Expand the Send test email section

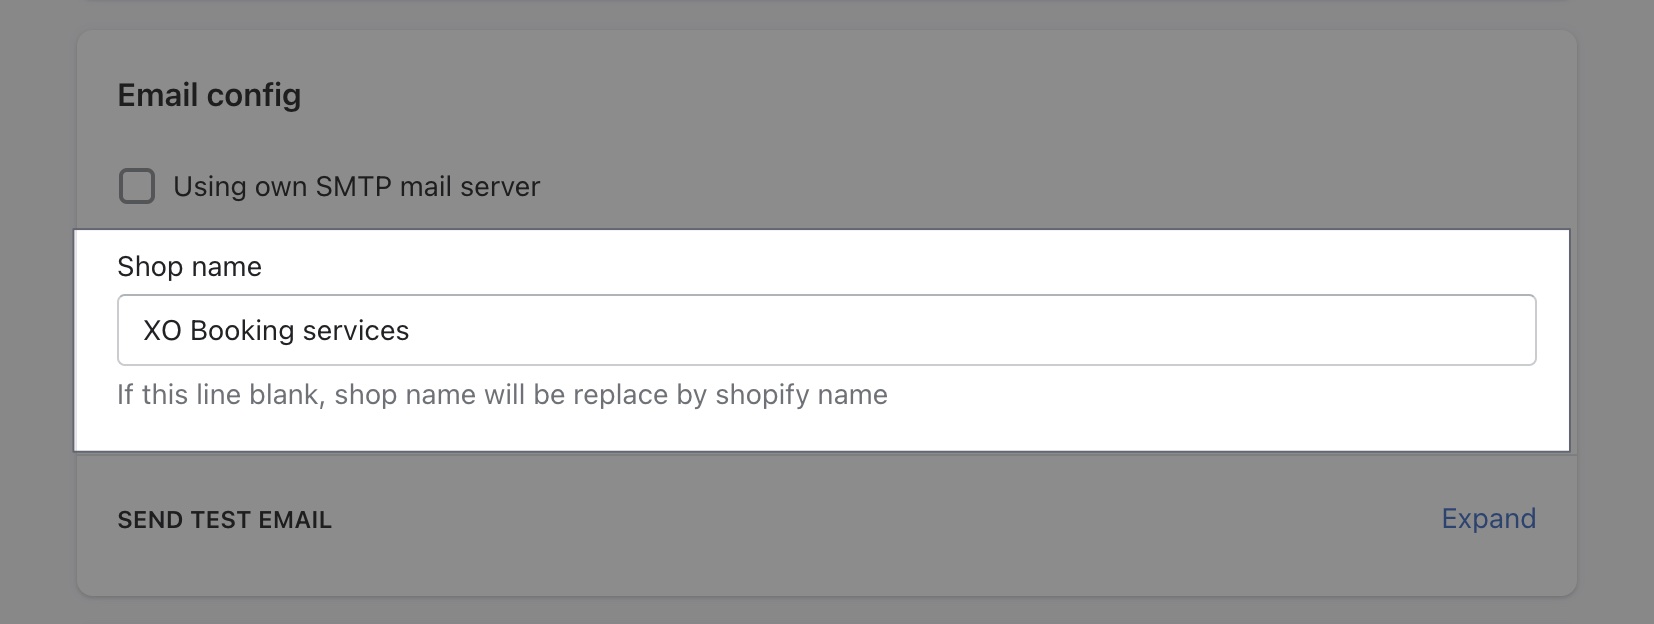(x=1488, y=519)
